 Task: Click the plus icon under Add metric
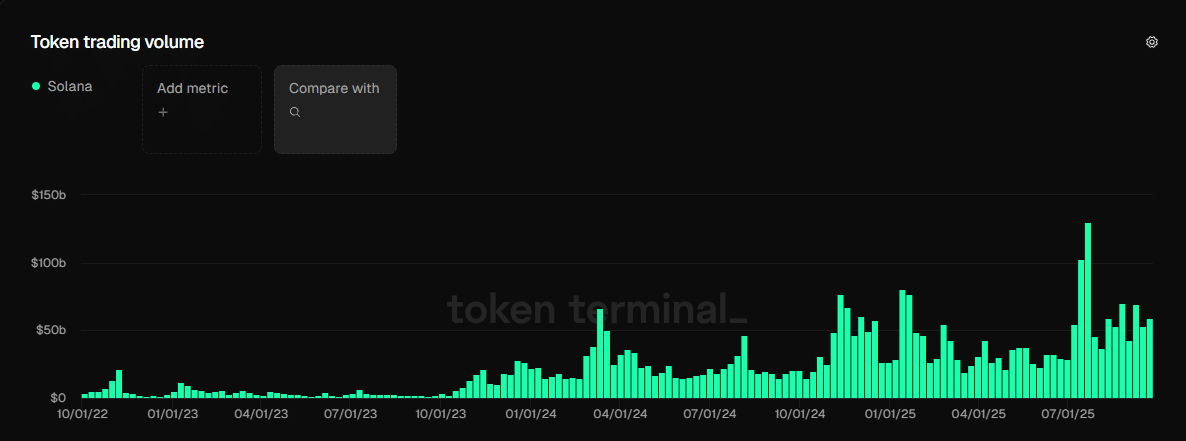[163, 112]
